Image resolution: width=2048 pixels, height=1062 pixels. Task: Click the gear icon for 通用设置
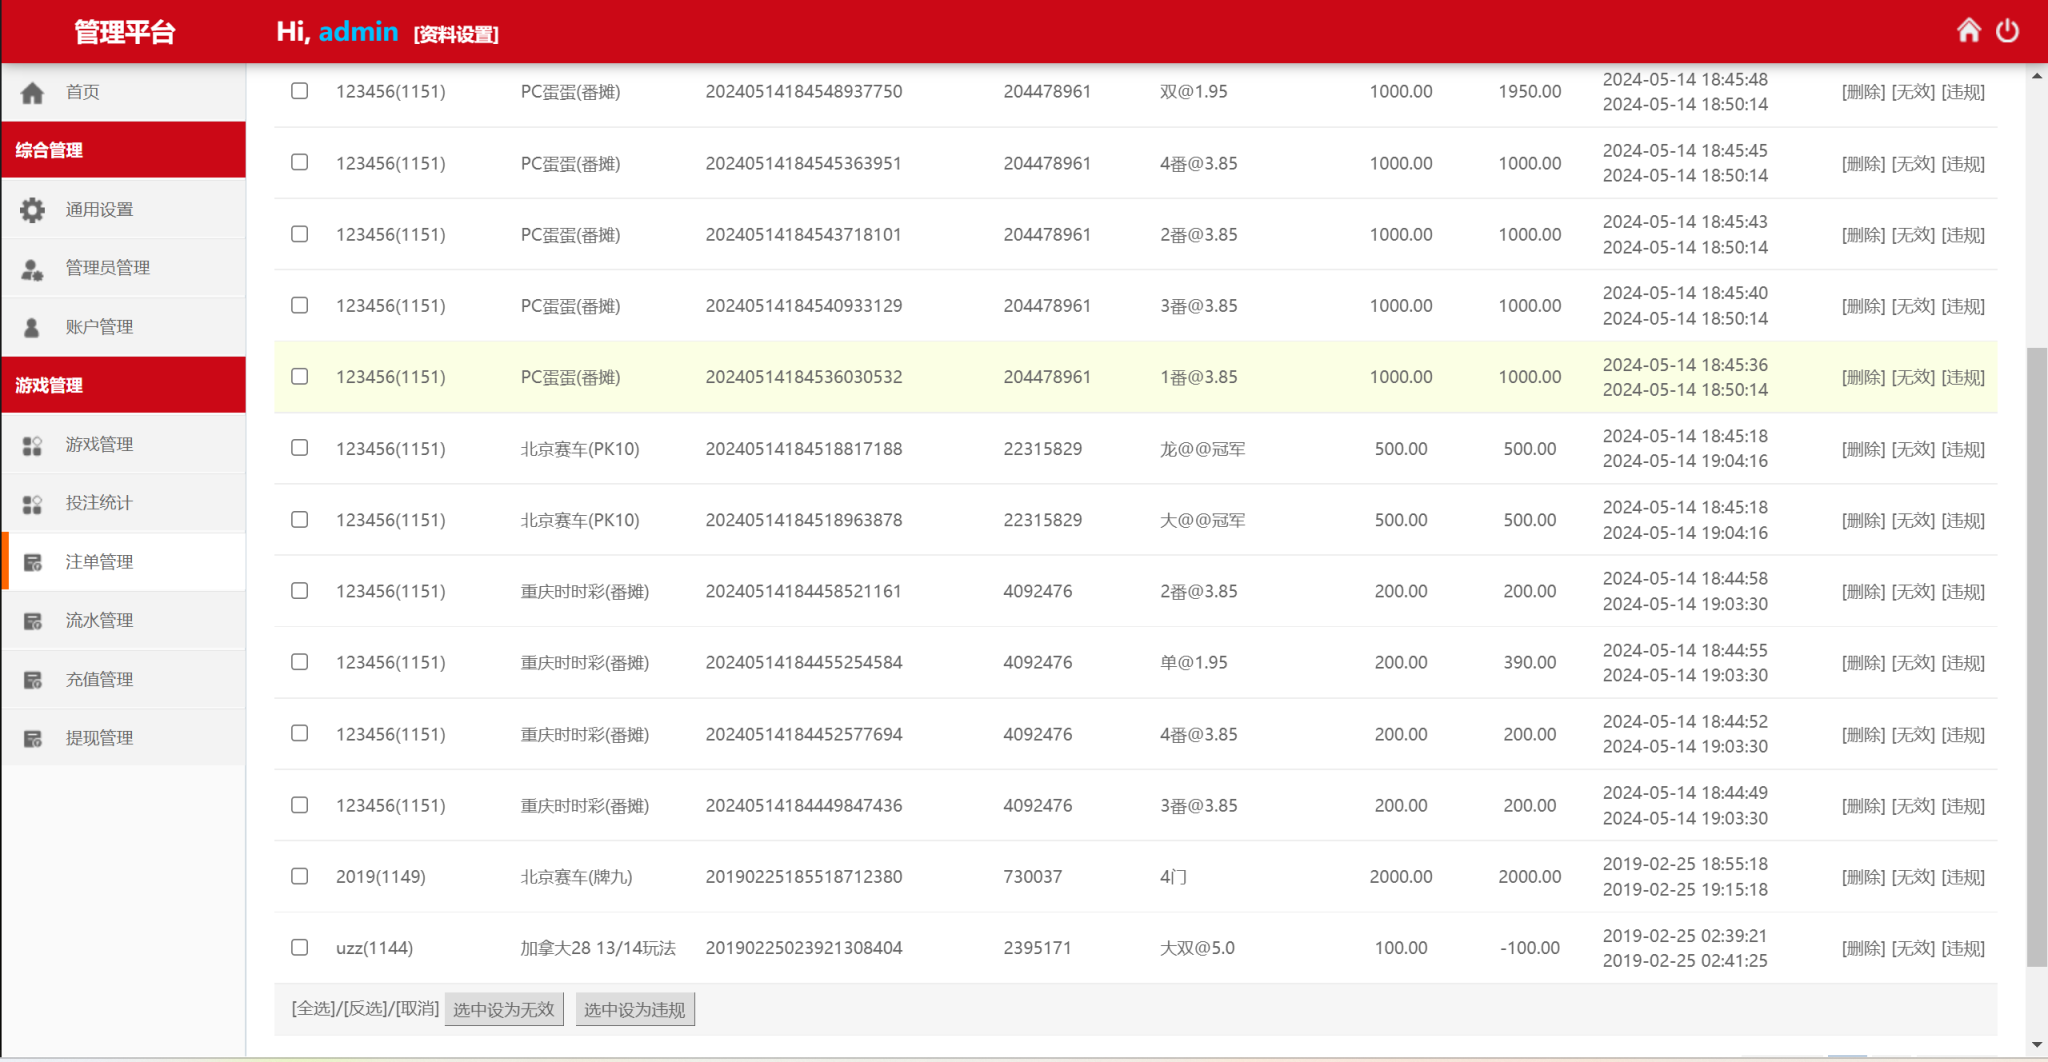(x=32, y=210)
